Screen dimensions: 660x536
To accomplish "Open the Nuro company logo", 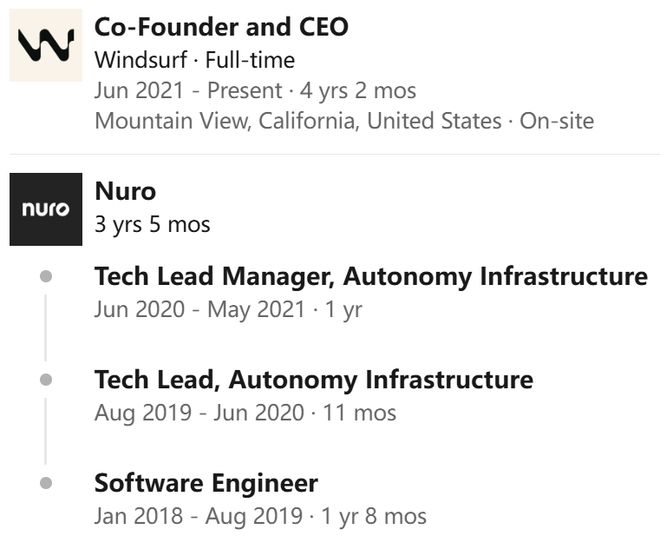I will point(45,209).
